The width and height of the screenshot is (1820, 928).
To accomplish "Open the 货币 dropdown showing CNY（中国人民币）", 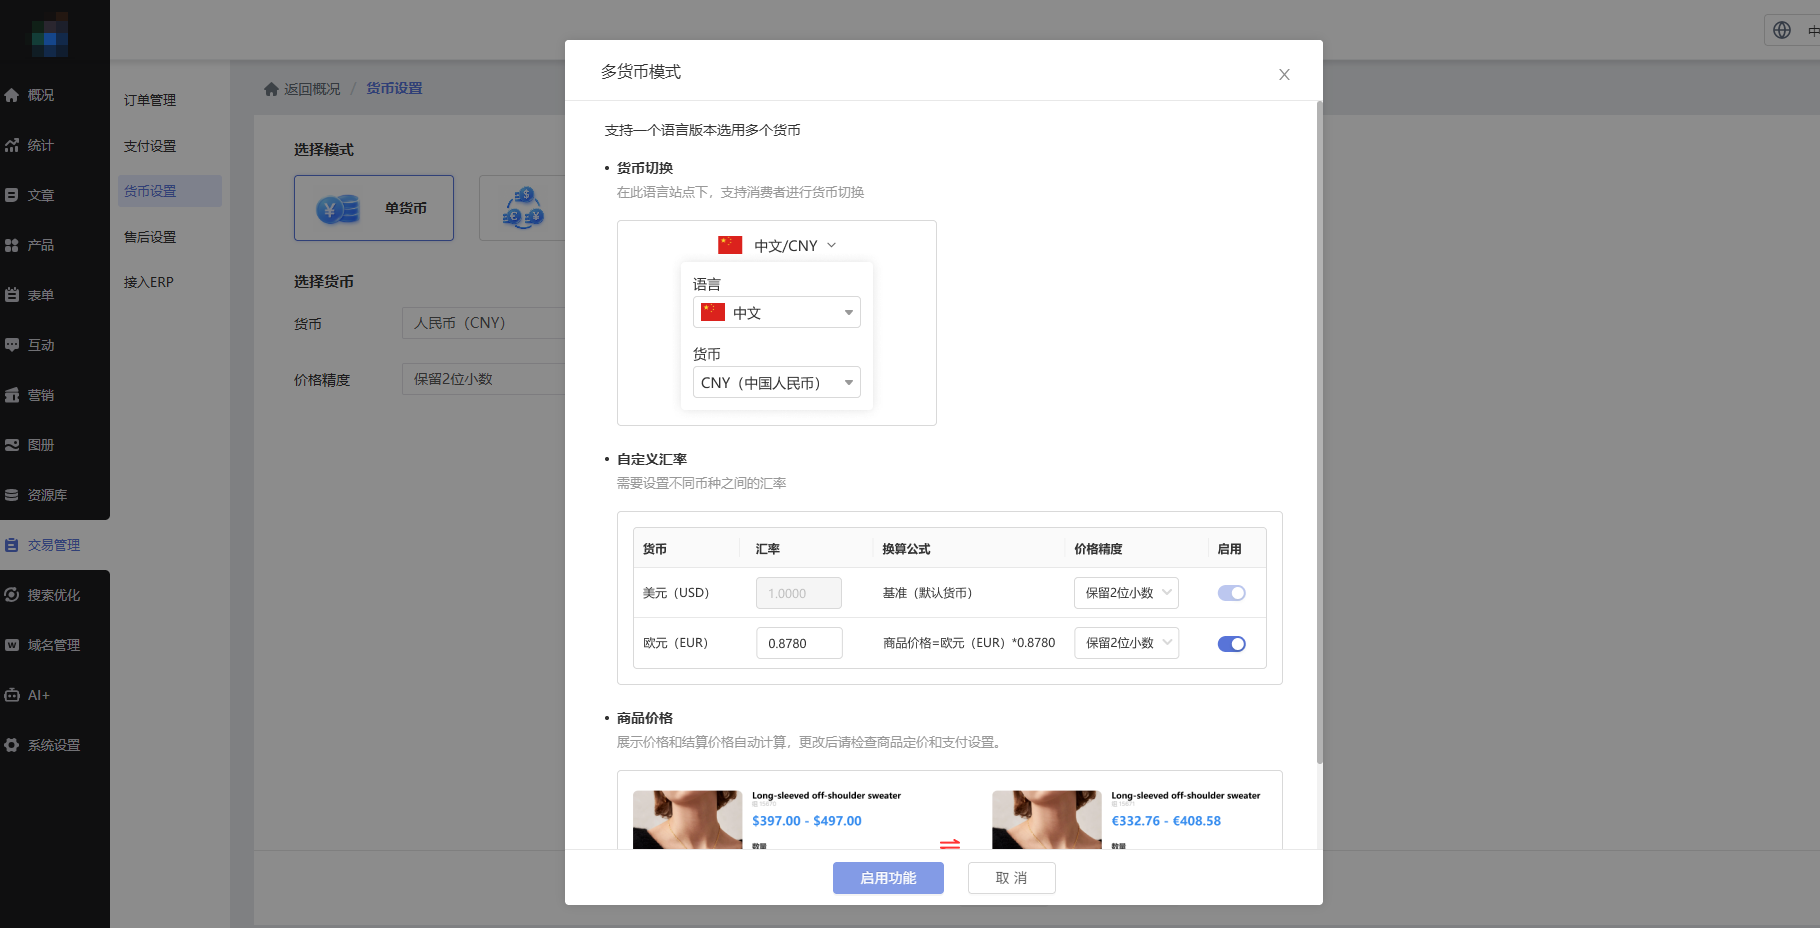I will (x=777, y=382).
